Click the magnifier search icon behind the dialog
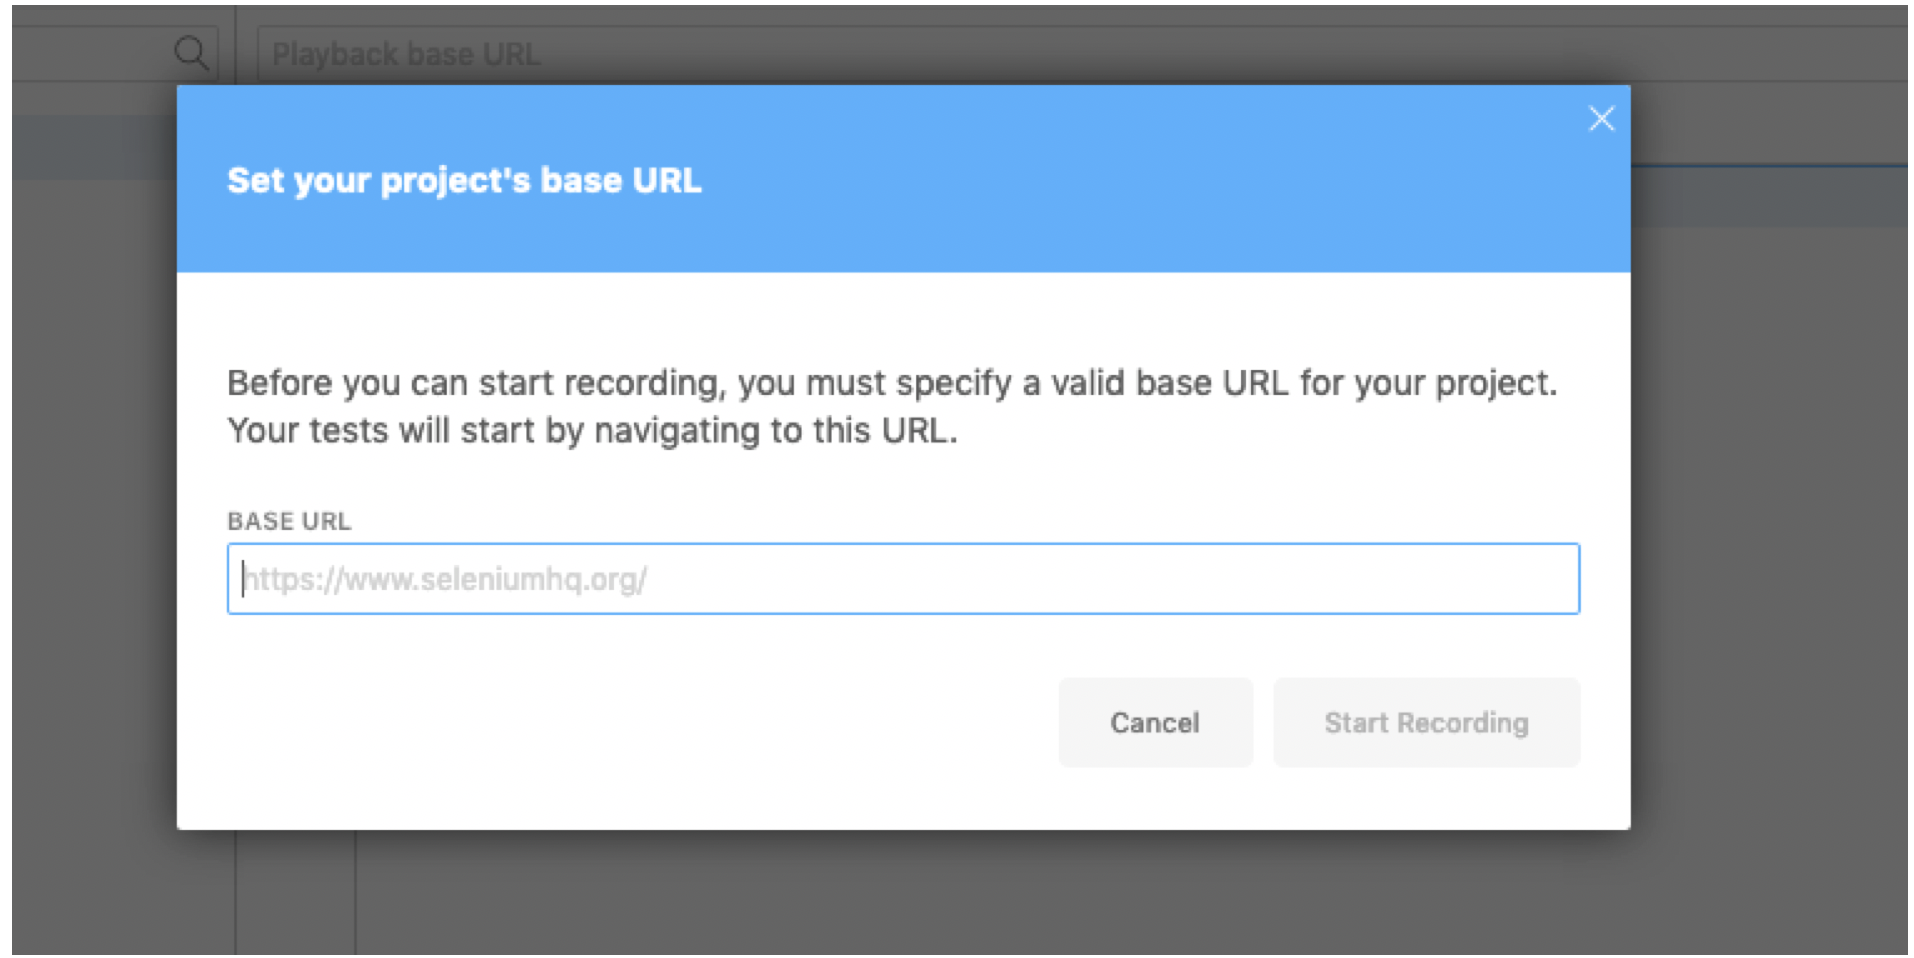Screen dimensions: 1914x958 (x=191, y=52)
